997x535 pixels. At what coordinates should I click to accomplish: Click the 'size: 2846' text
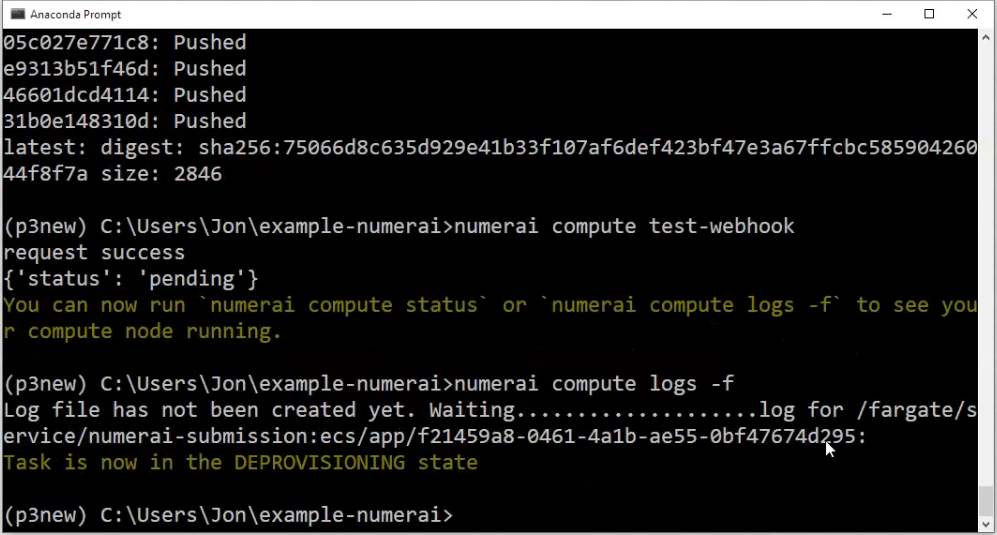(162, 174)
